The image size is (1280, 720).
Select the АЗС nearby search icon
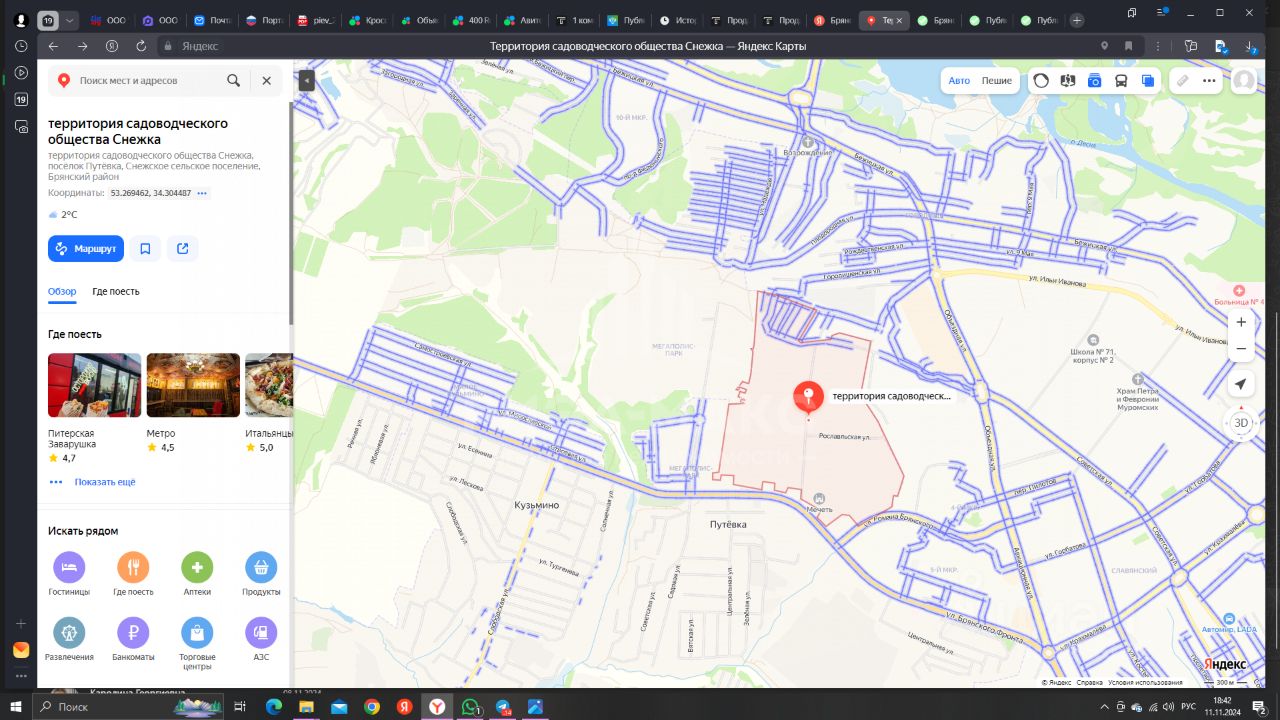(261, 632)
